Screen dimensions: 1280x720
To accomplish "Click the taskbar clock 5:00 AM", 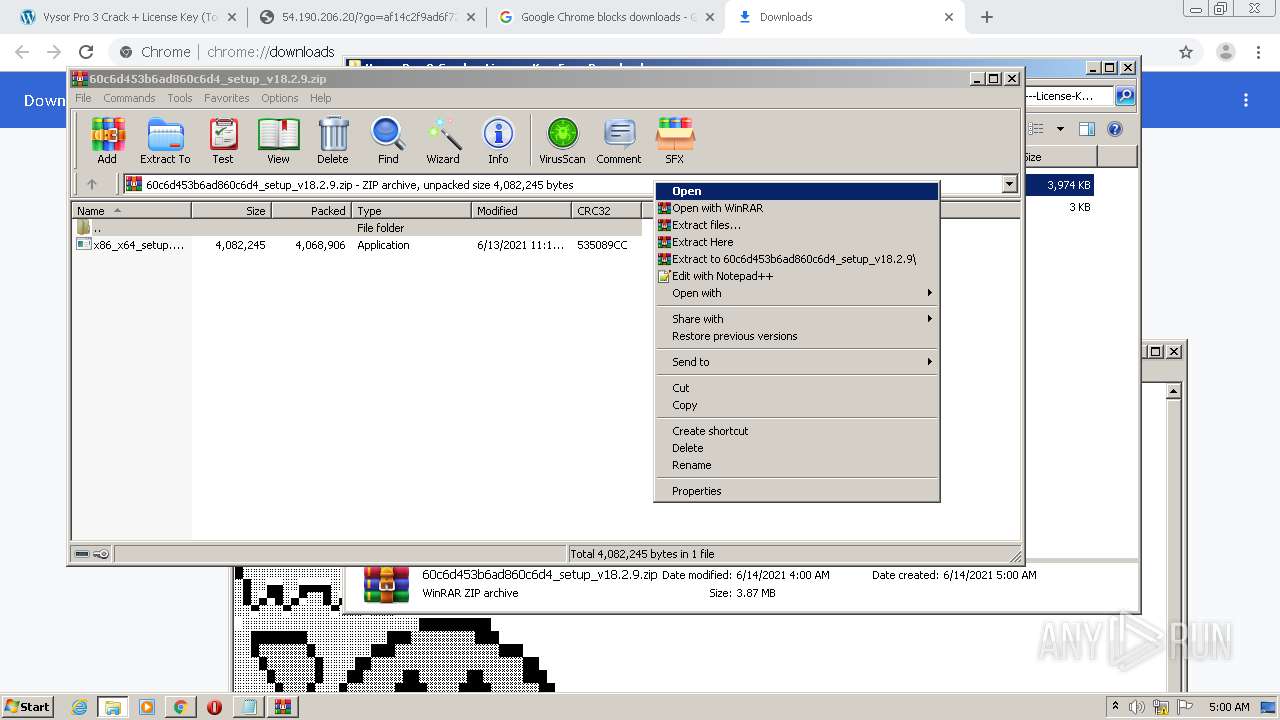I will coord(1229,707).
